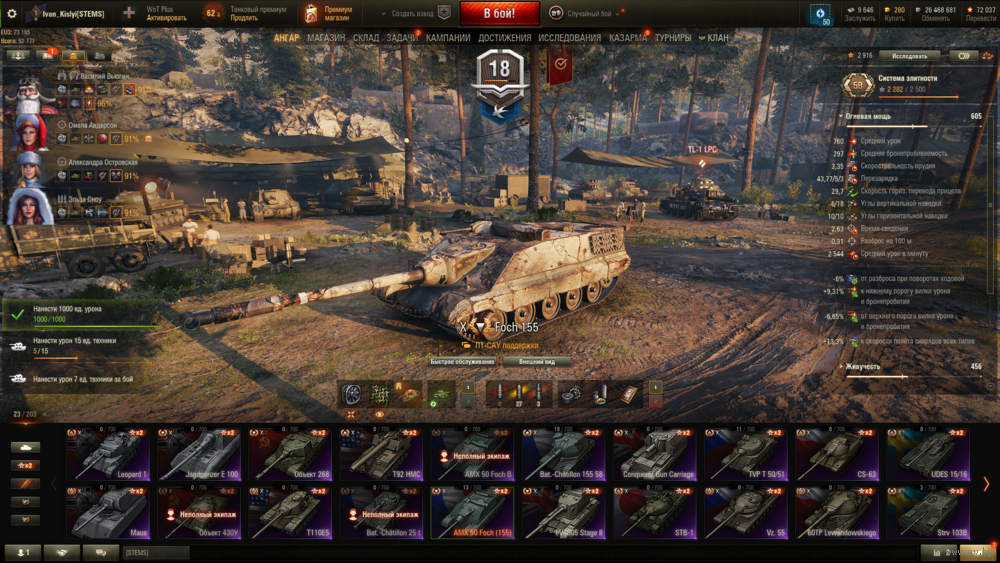Open the ИССЛЕДОВАНИЯ tab
This screenshot has height=563, width=1000.
[570, 38]
